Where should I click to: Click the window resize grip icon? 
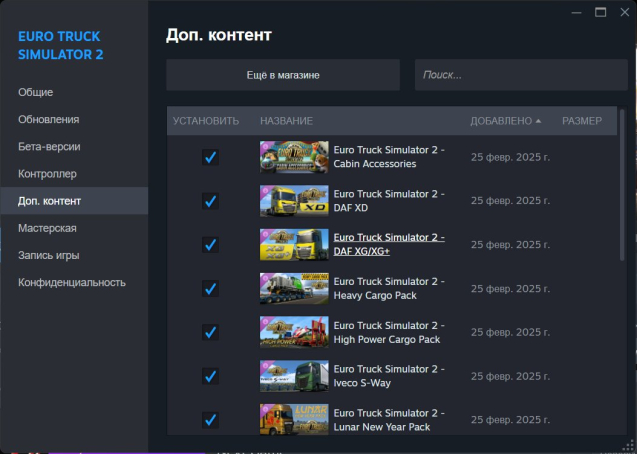pyautogui.click(x=628, y=446)
